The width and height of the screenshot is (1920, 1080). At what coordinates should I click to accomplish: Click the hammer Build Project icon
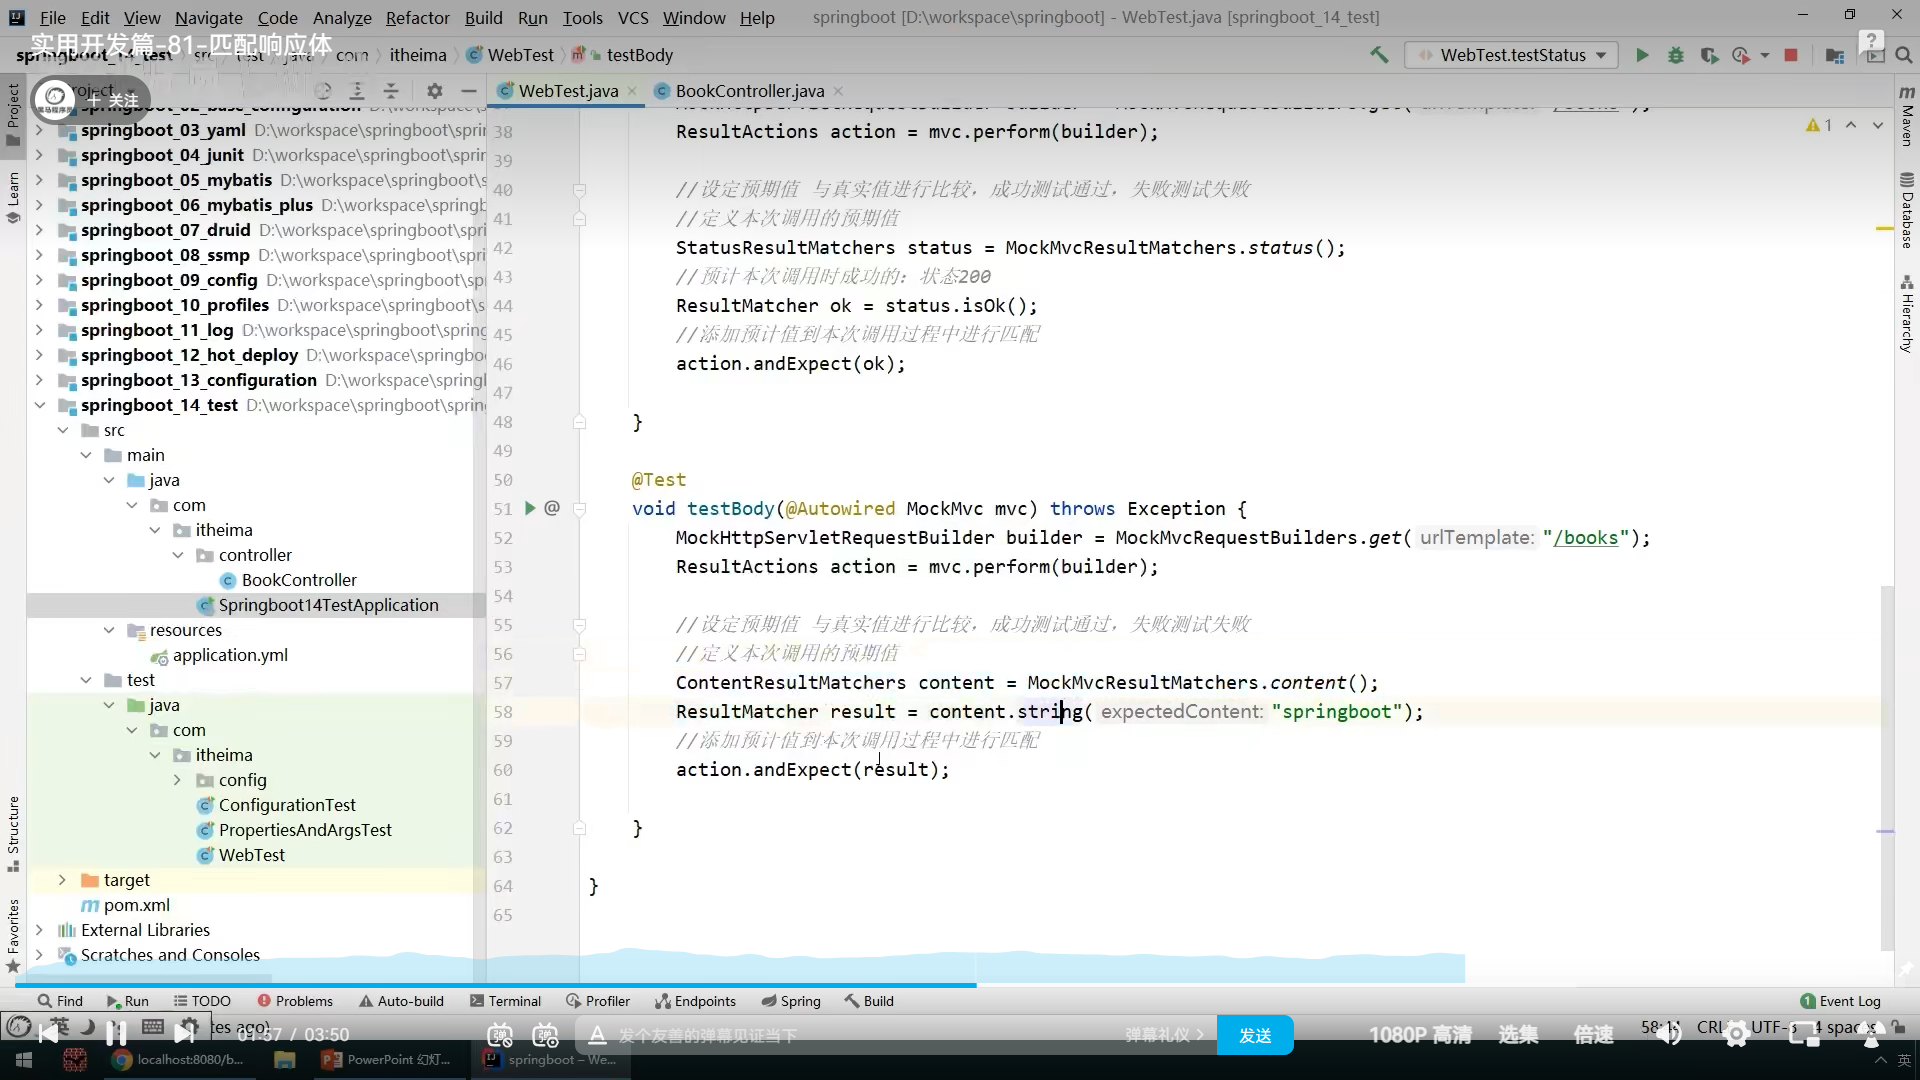[x=1379, y=55]
